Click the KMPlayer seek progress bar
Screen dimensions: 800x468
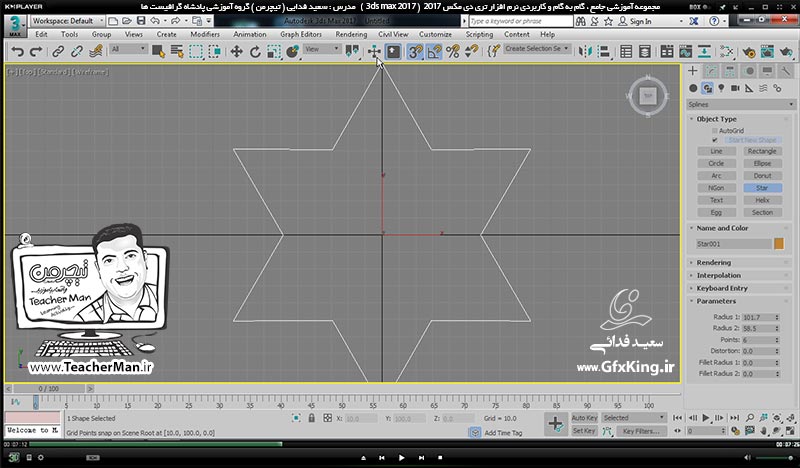coord(400,445)
